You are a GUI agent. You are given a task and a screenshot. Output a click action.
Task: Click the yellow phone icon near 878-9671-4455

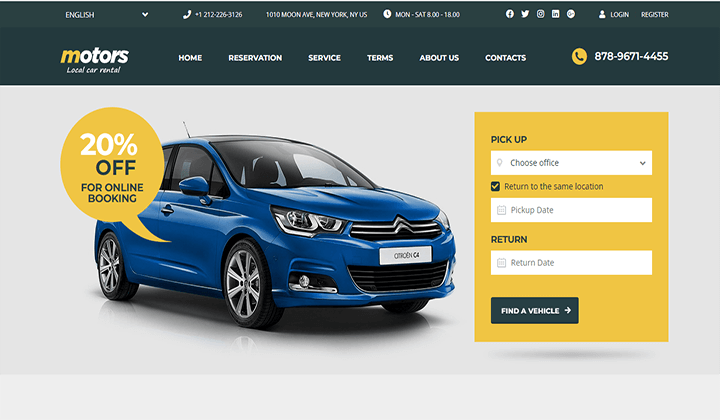[579, 56]
